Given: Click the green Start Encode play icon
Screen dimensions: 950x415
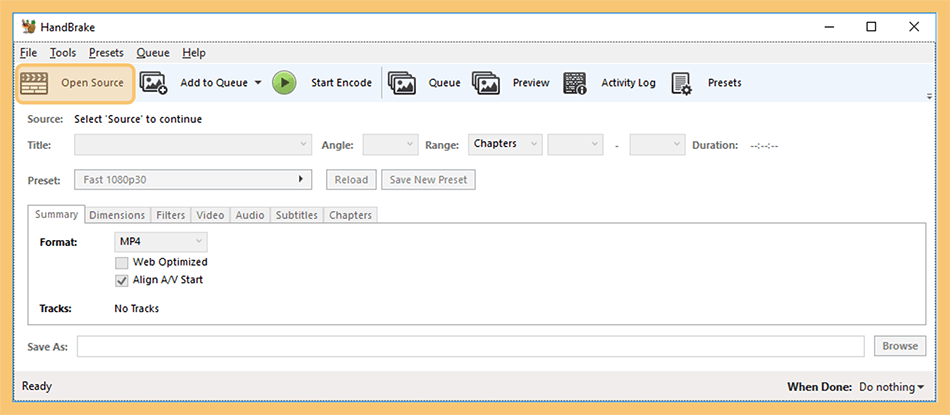Looking at the screenshot, I should click(x=284, y=83).
